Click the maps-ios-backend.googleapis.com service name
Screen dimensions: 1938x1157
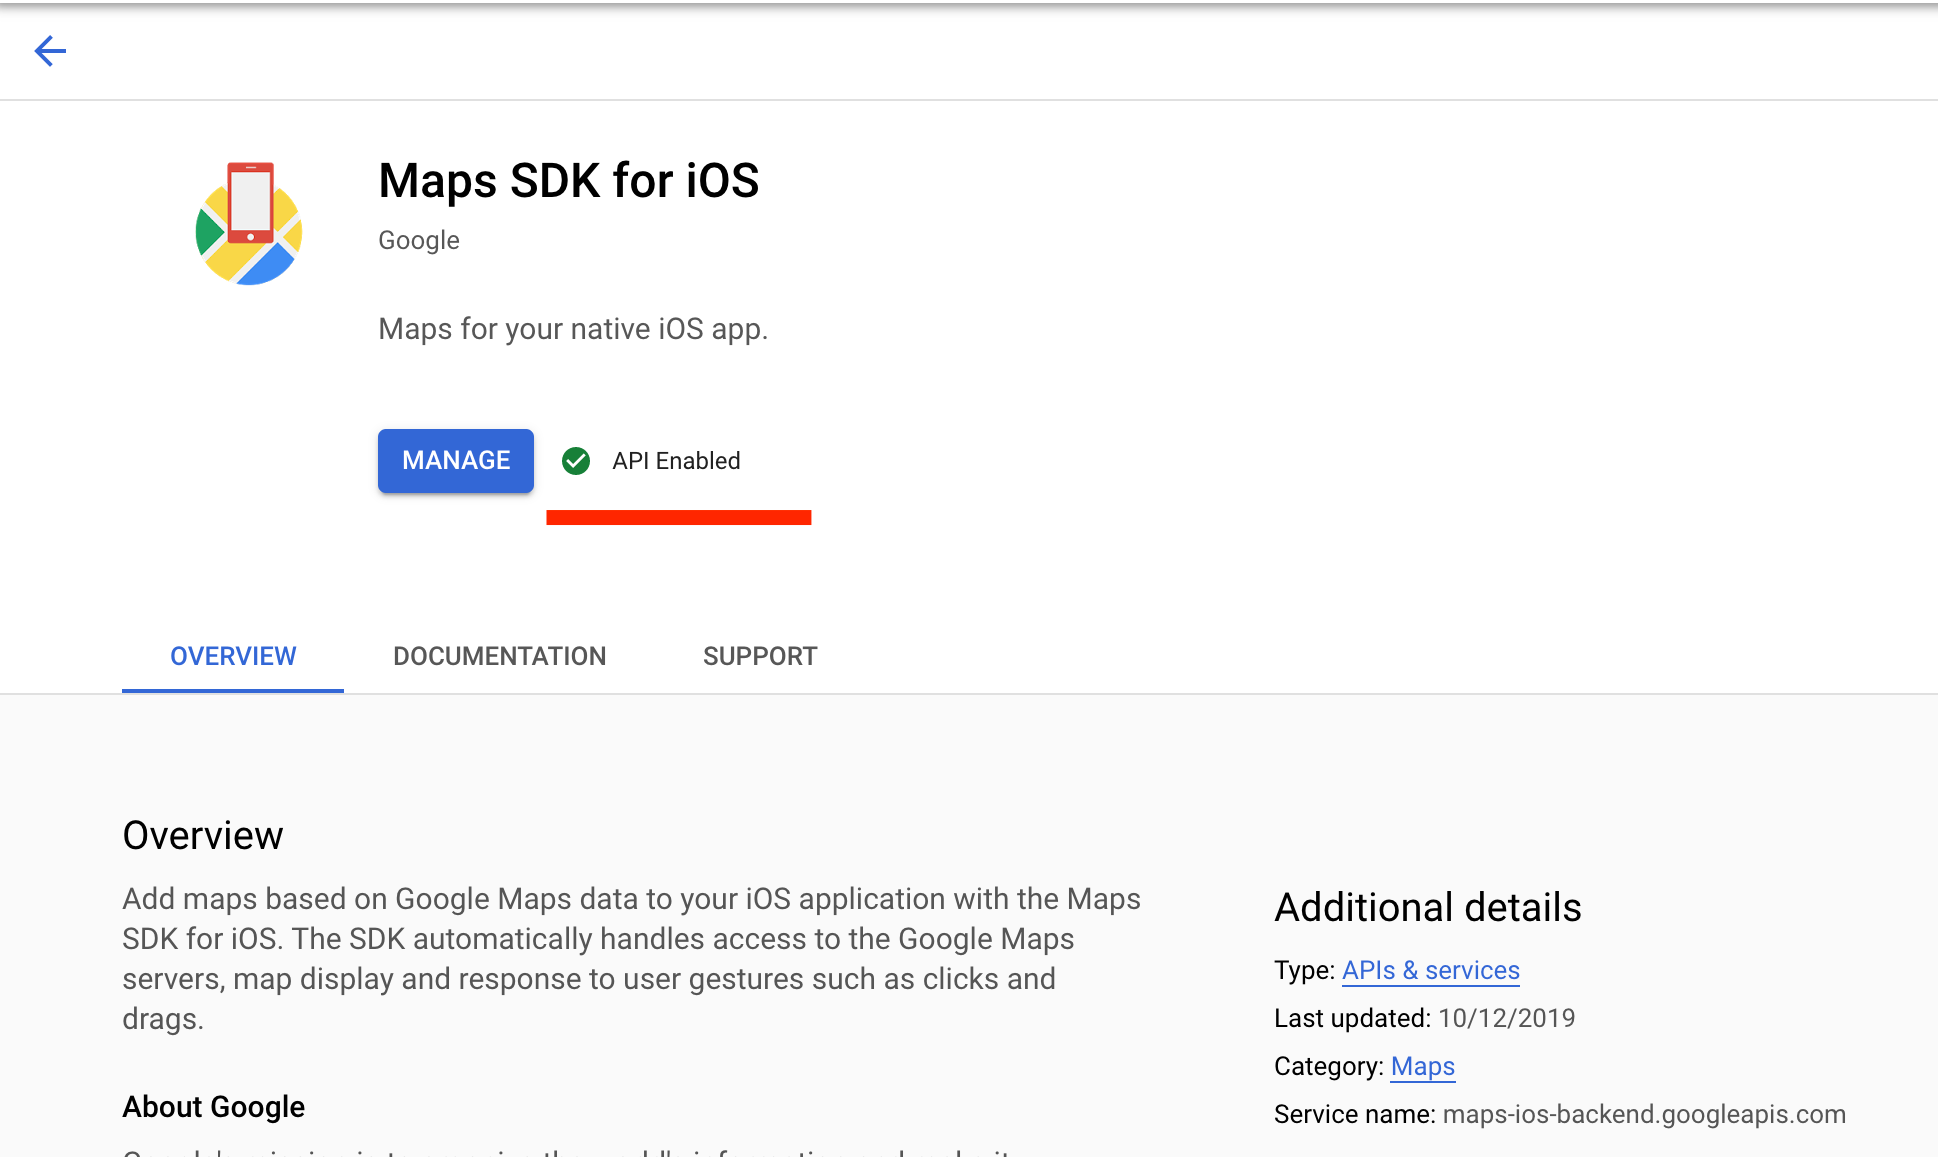1643,1114
